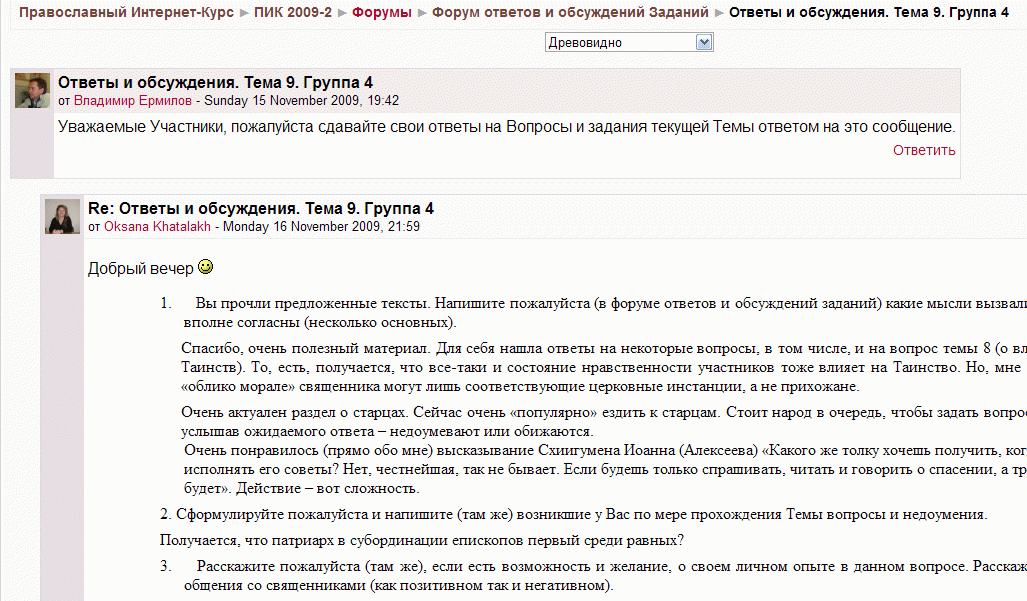Image resolution: width=1027 pixels, height=601 pixels.
Task: Click Oksana Khatalakh's avatar picture
Action: 62,216
